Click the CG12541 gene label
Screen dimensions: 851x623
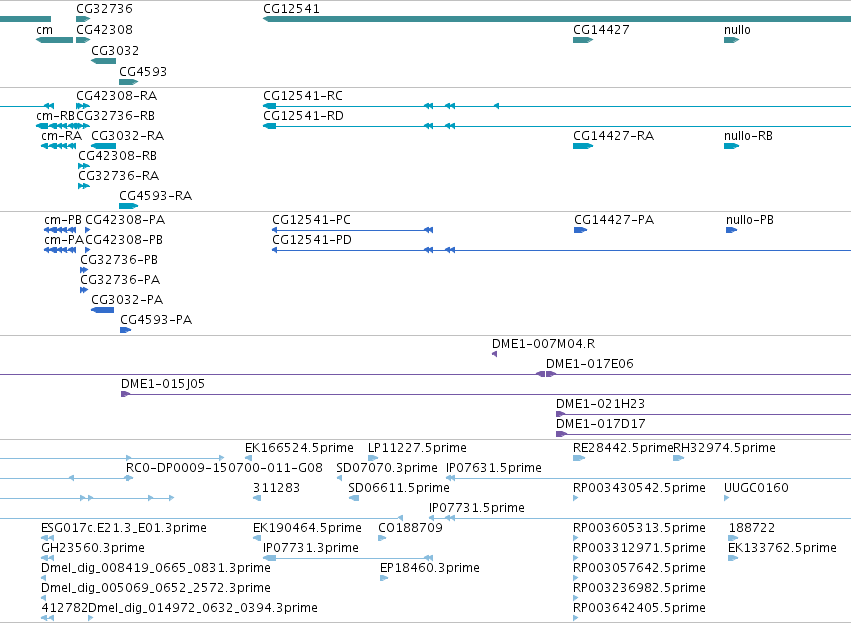point(291,9)
